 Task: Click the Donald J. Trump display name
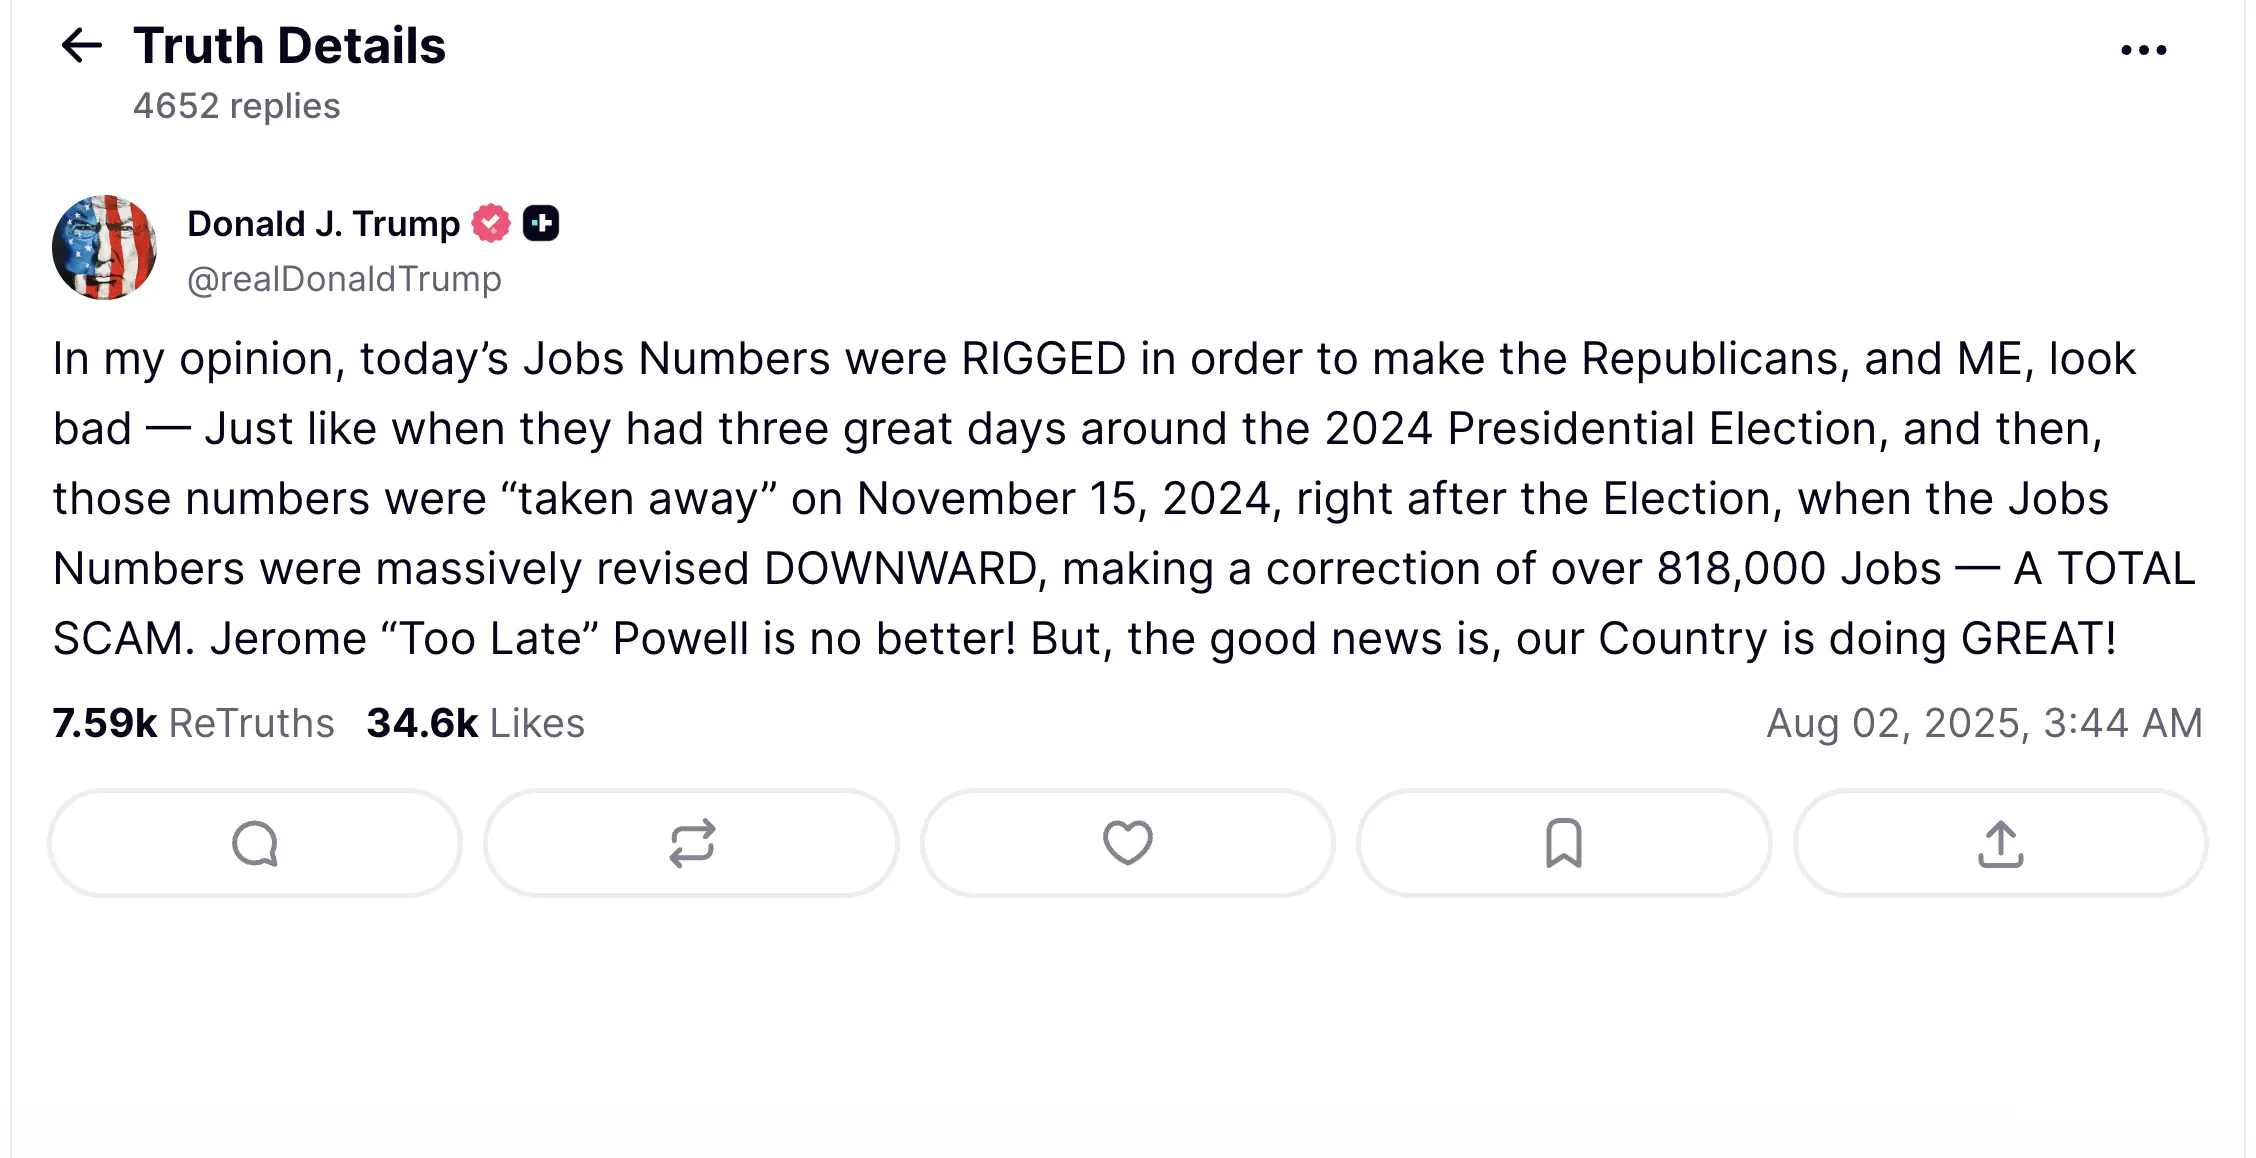[323, 224]
